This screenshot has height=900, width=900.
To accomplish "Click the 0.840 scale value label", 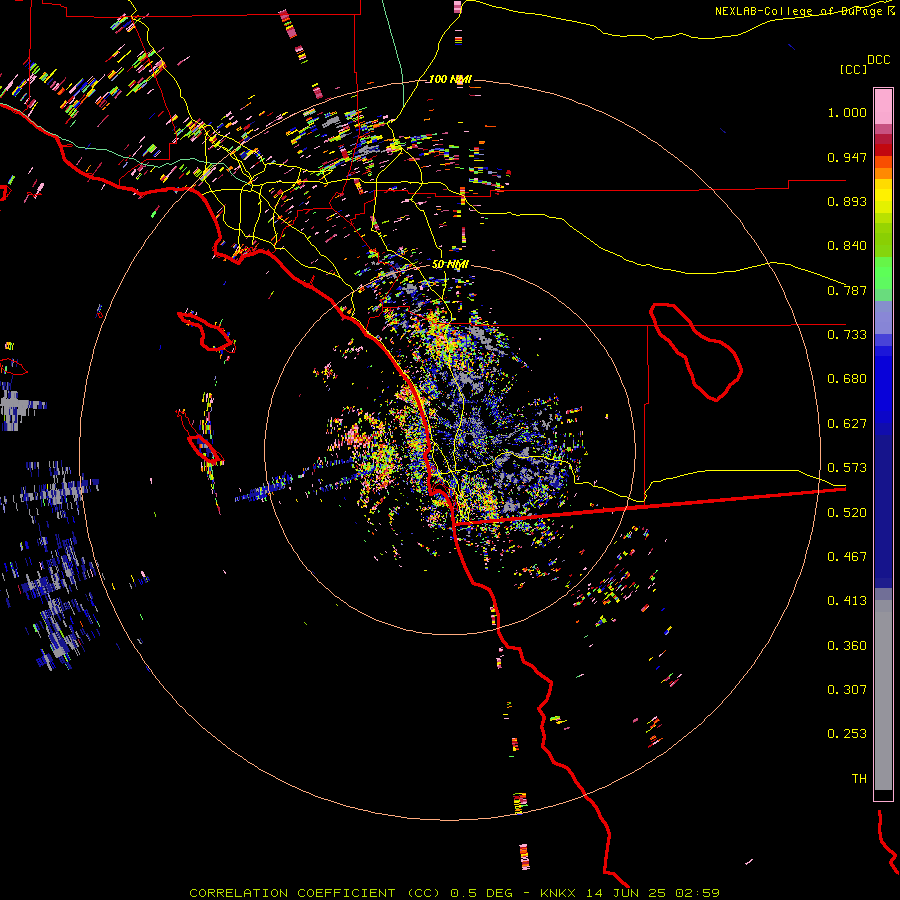I will coord(847,246).
